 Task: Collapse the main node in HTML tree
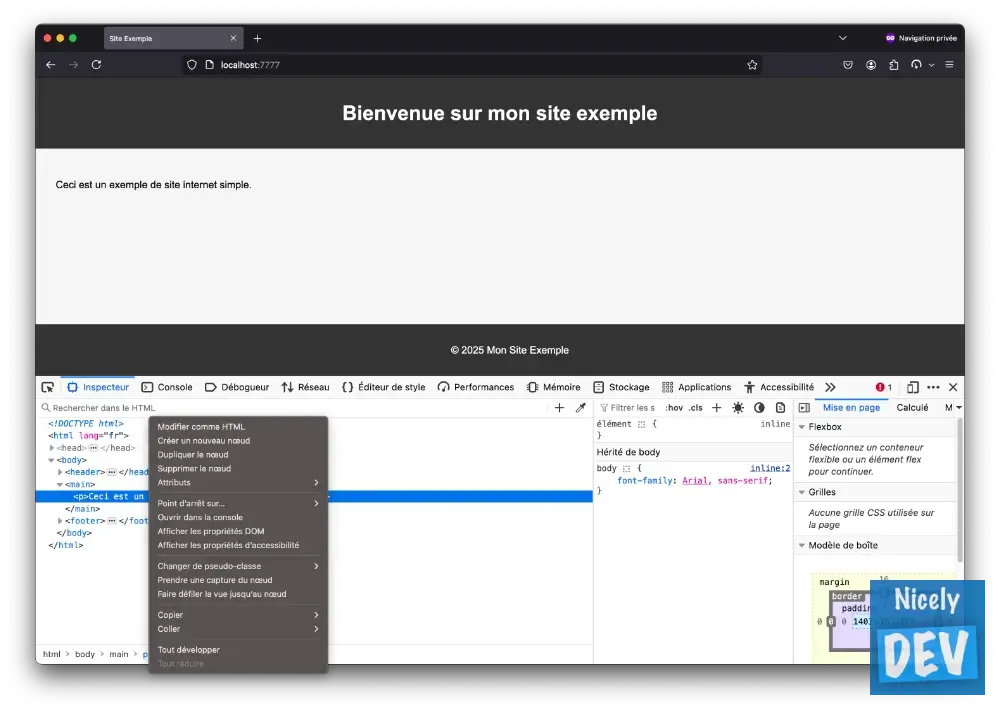[x=60, y=484]
